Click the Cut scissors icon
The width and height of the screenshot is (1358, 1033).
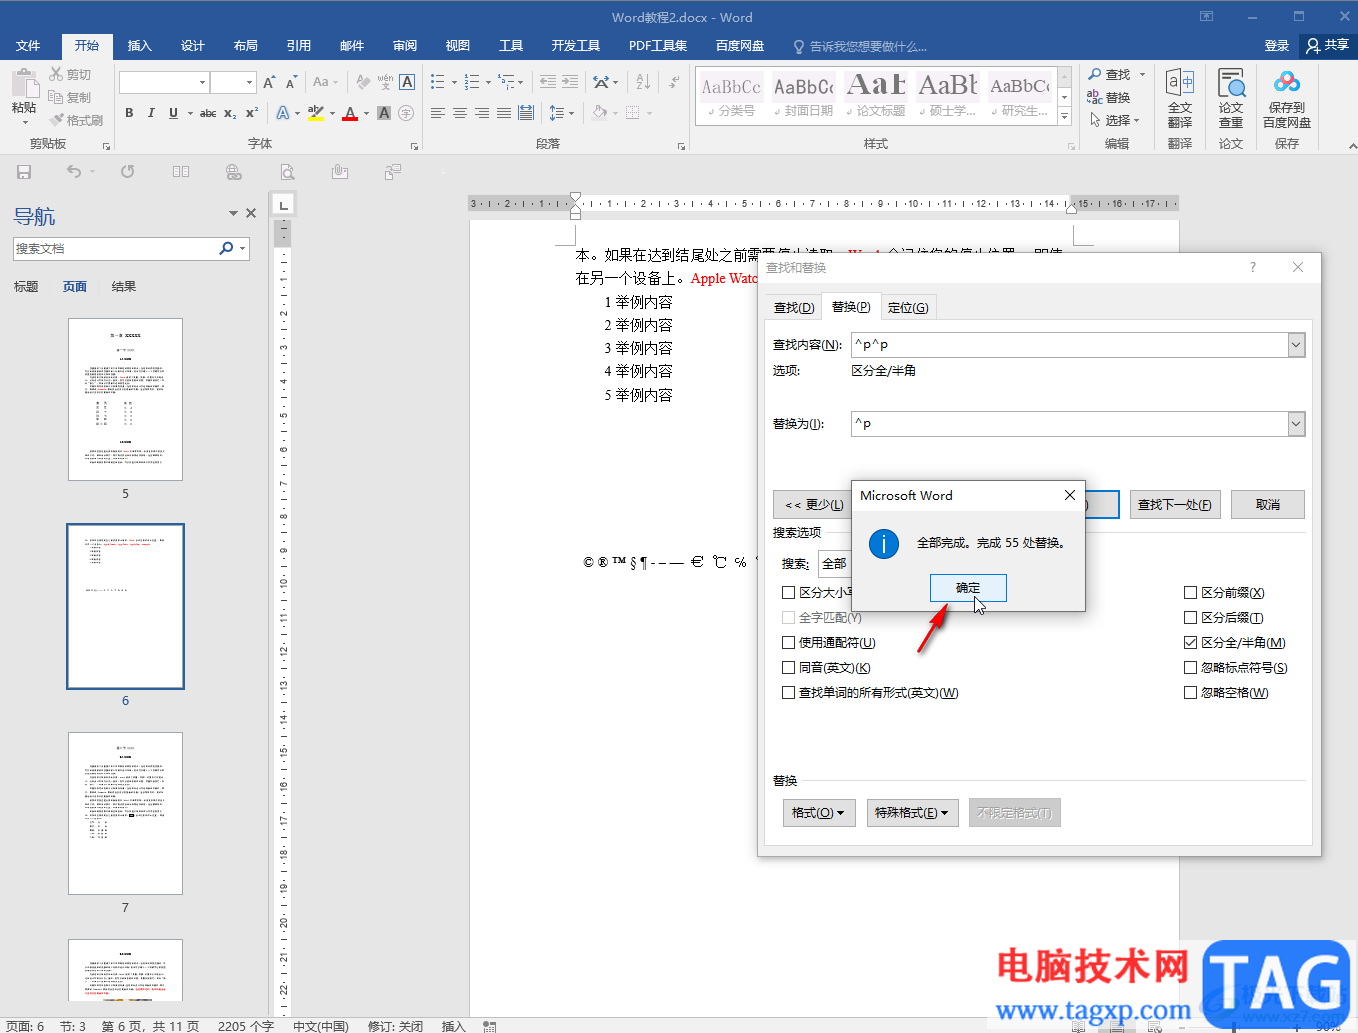56,75
